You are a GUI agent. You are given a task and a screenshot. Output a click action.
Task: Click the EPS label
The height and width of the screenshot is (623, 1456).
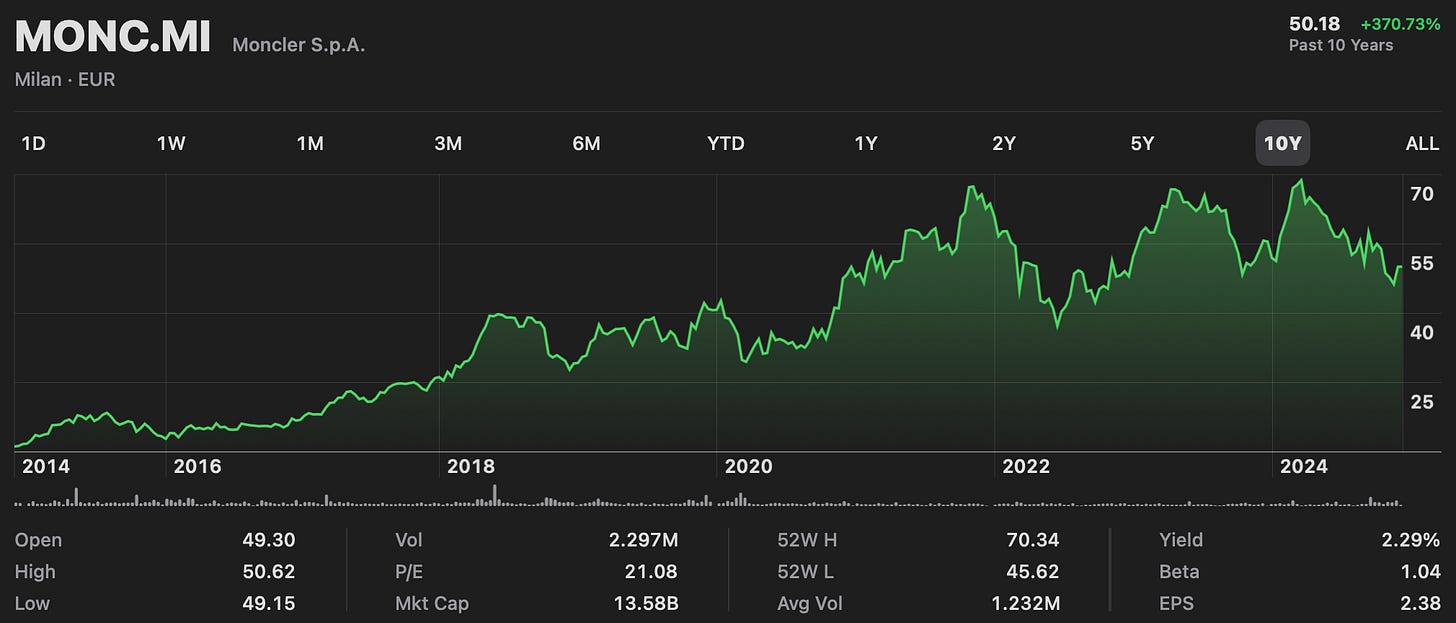[x=1176, y=604]
